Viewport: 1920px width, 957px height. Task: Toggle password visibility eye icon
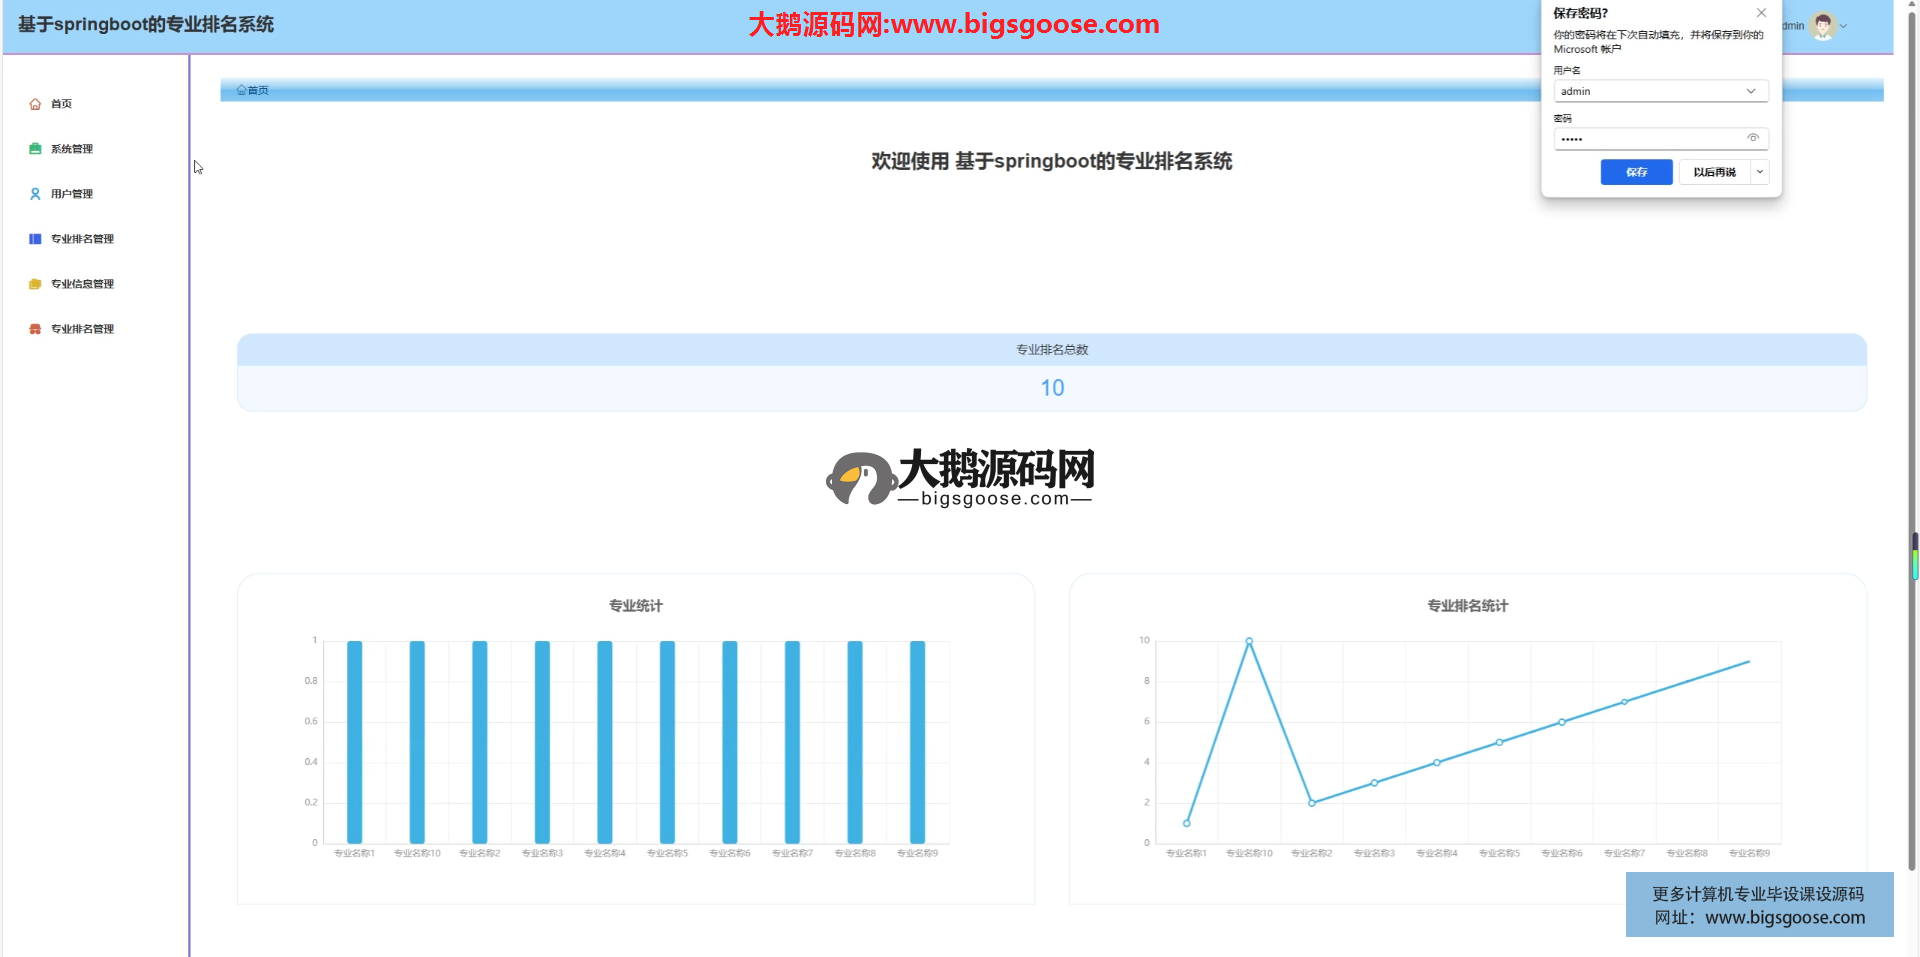[x=1752, y=138]
